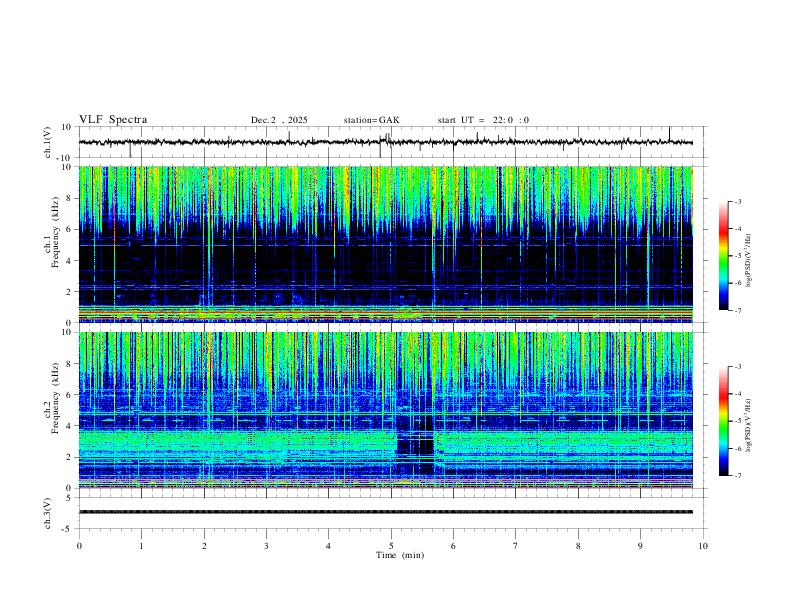Image resolution: width=792 pixels, height=612 pixels.
Task: Click the -7 tick on the ch.2 color bar
Action: (x=737, y=476)
